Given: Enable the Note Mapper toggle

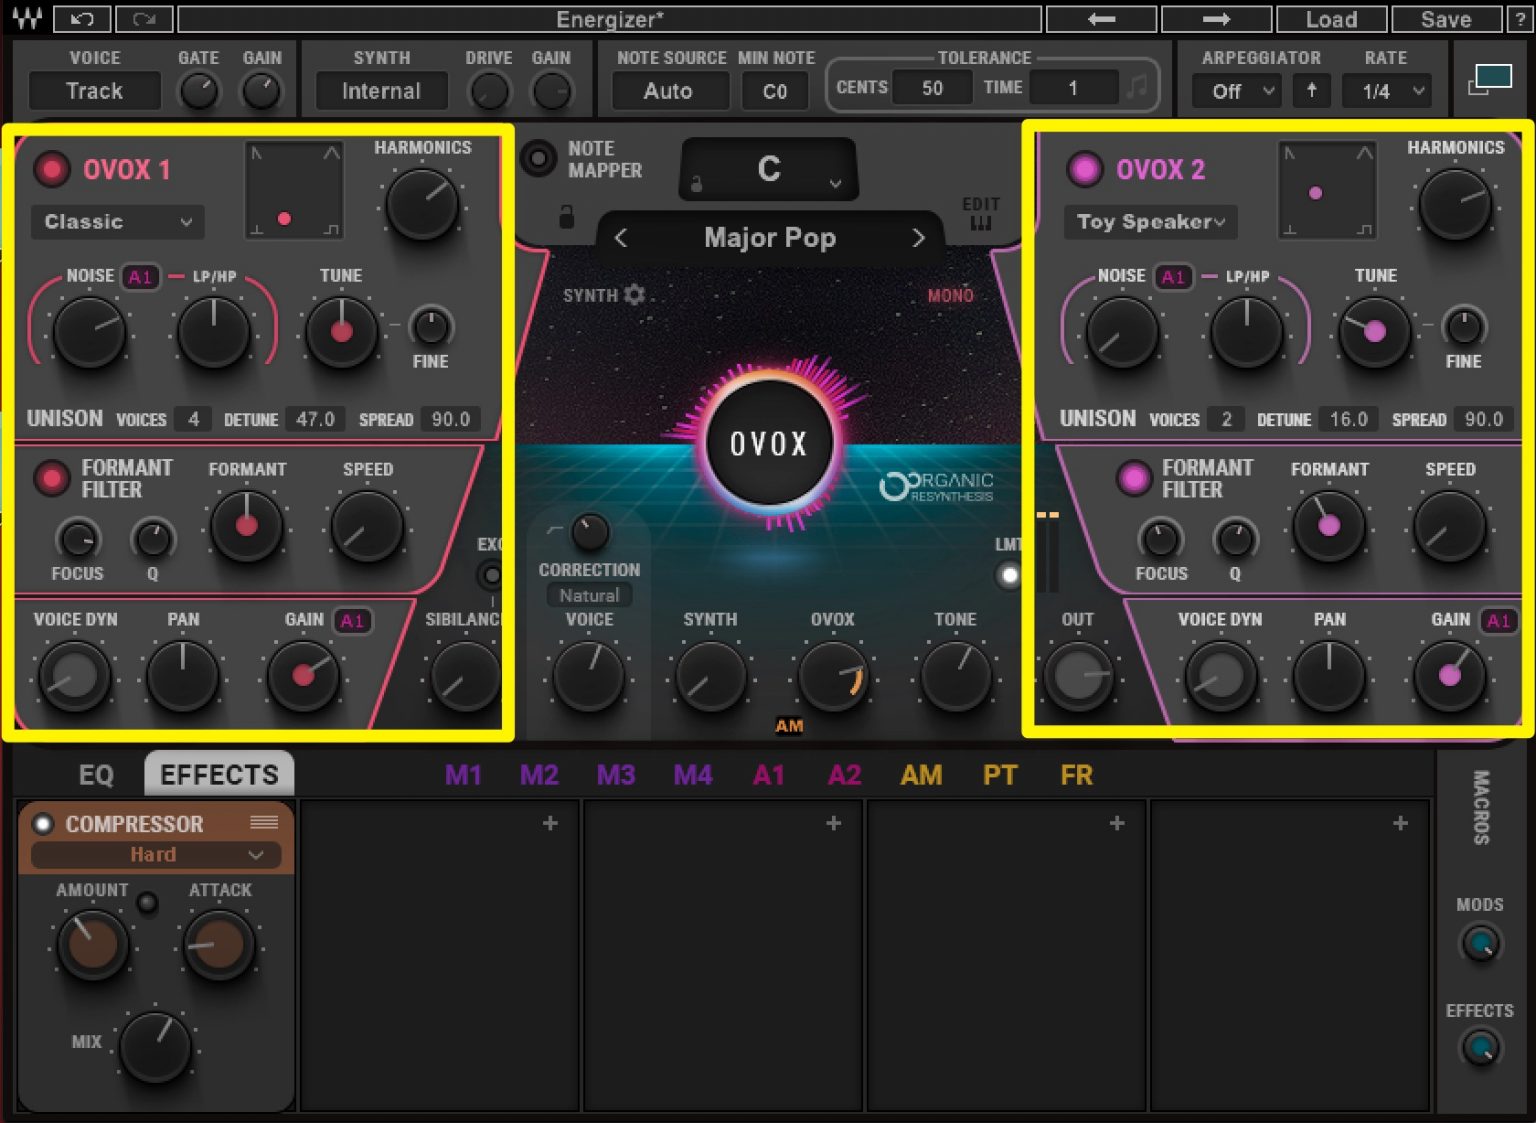Looking at the screenshot, I should pos(538,158).
